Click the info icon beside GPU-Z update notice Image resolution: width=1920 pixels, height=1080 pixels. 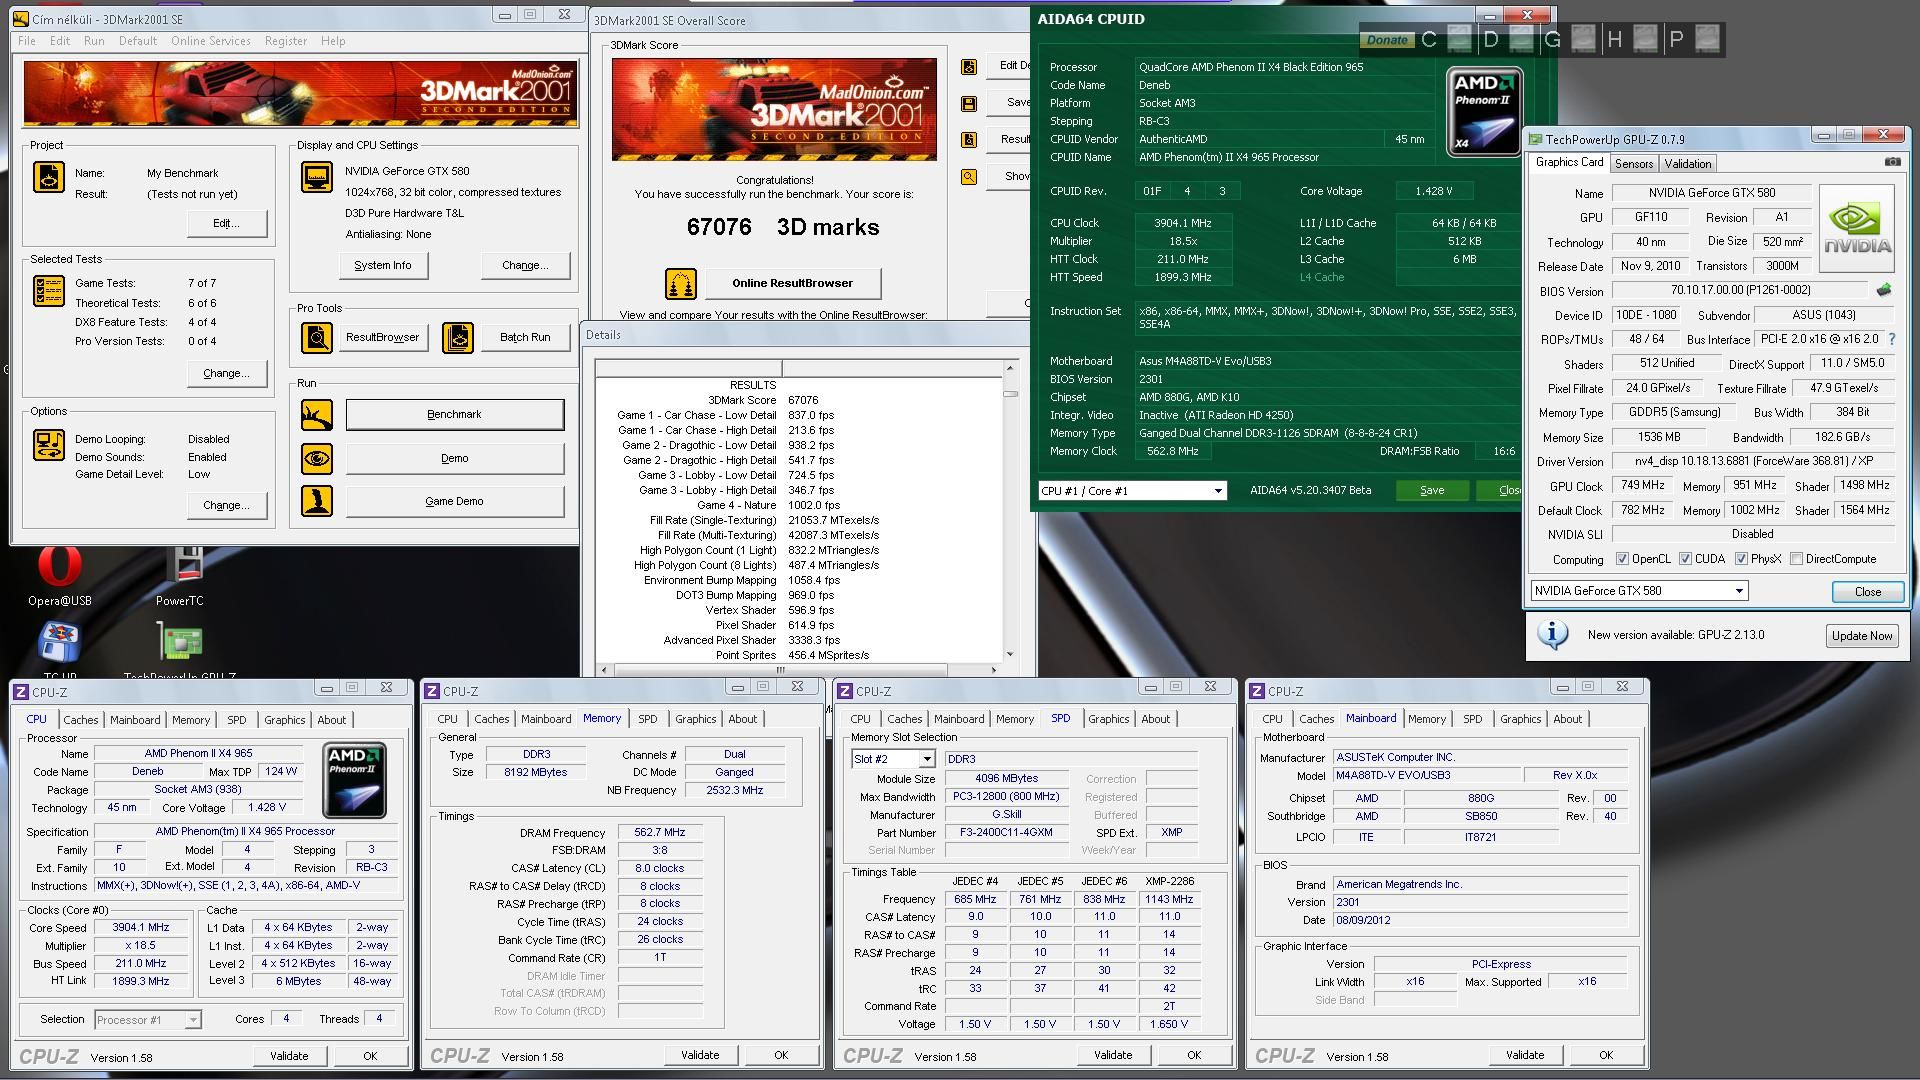point(1552,635)
